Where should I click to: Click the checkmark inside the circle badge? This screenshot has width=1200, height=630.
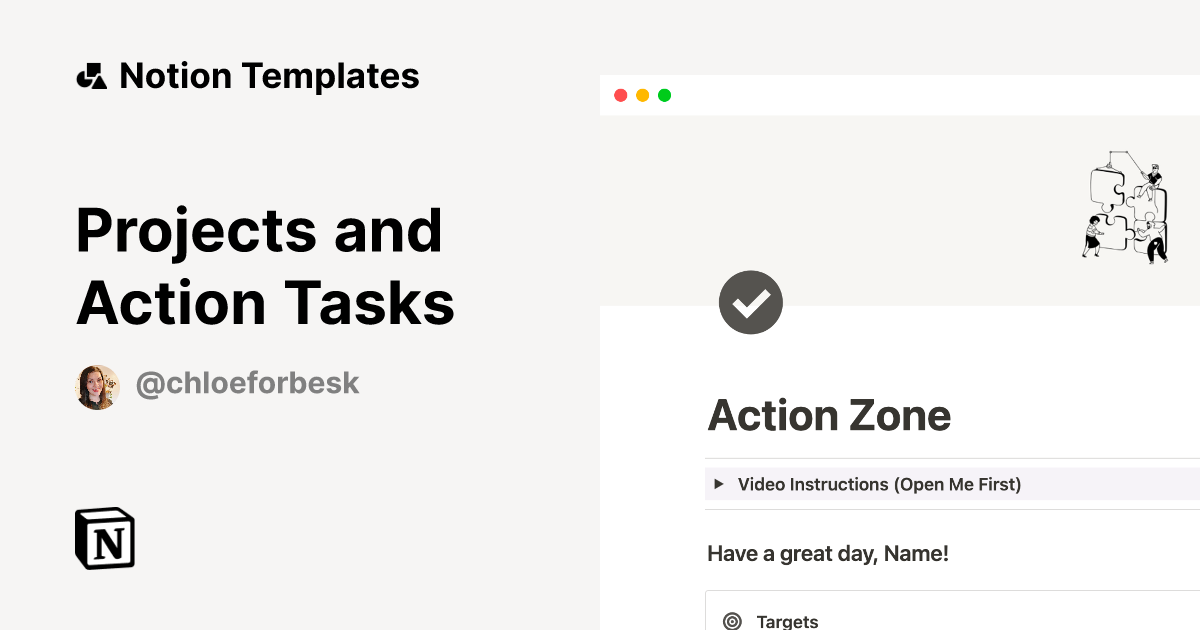(x=751, y=302)
